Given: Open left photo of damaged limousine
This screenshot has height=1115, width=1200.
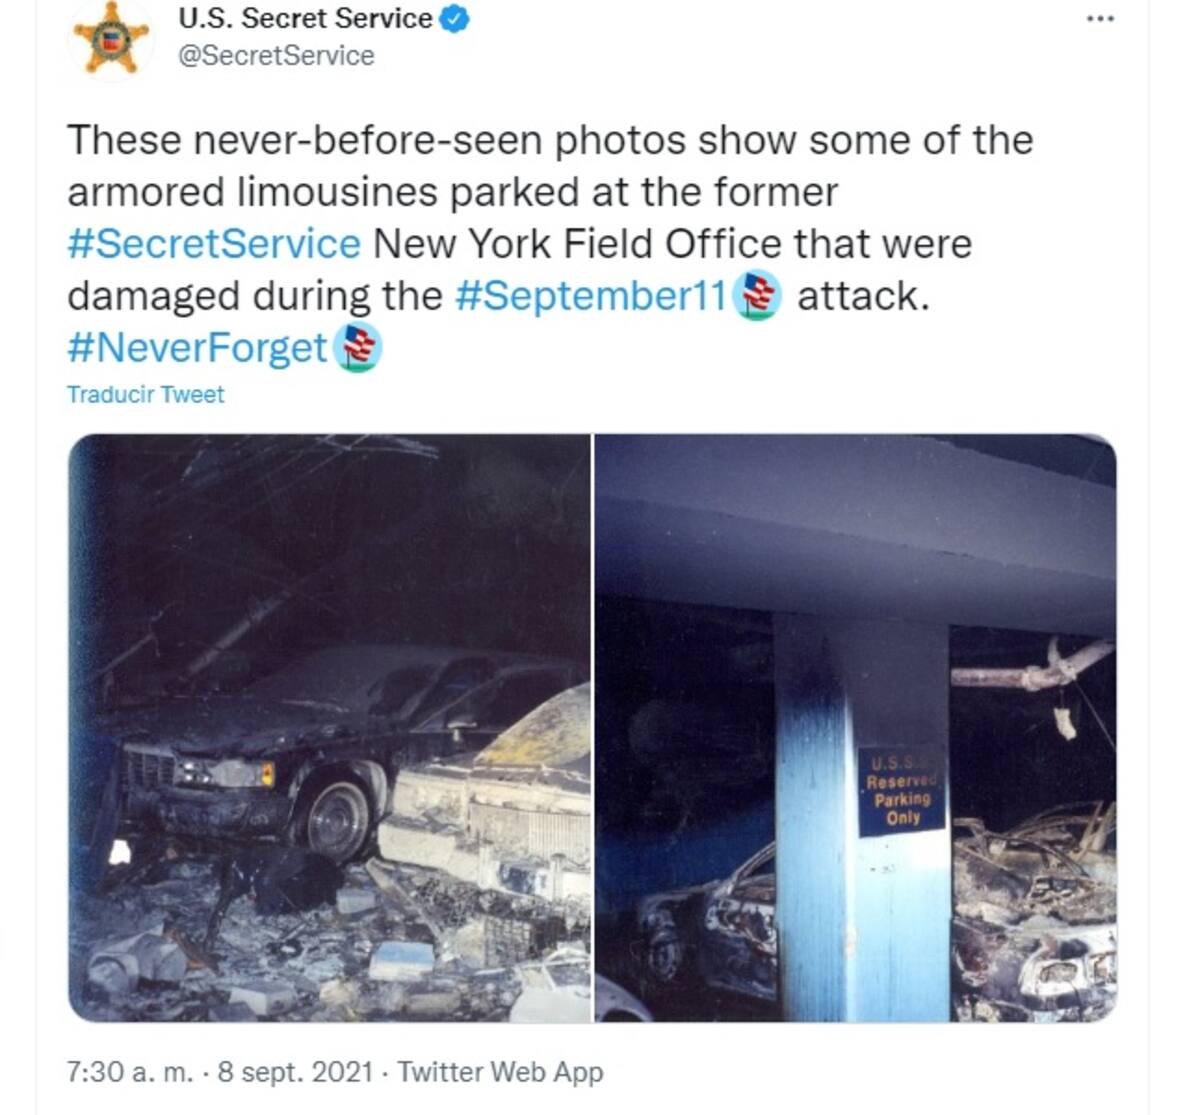Looking at the screenshot, I should click(x=329, y=728).
